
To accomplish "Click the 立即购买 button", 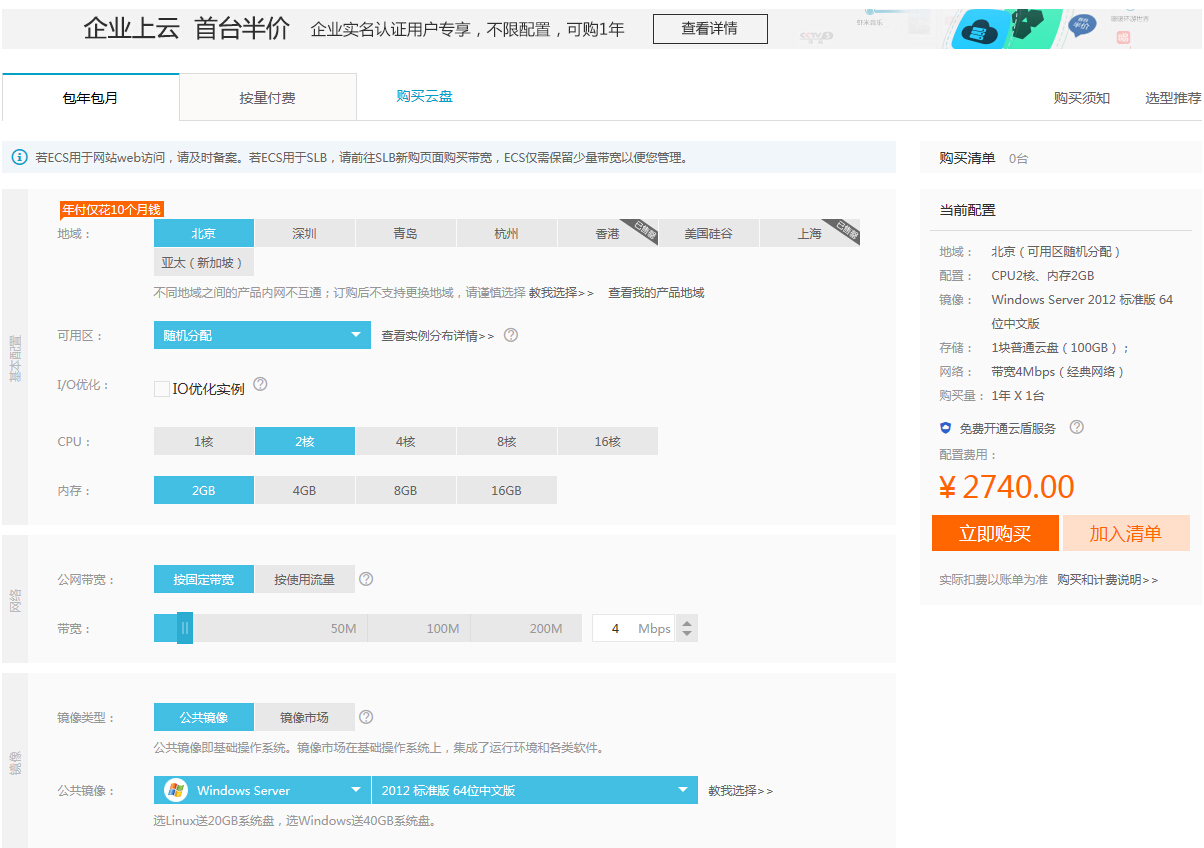I will click(x=995, y=533).
